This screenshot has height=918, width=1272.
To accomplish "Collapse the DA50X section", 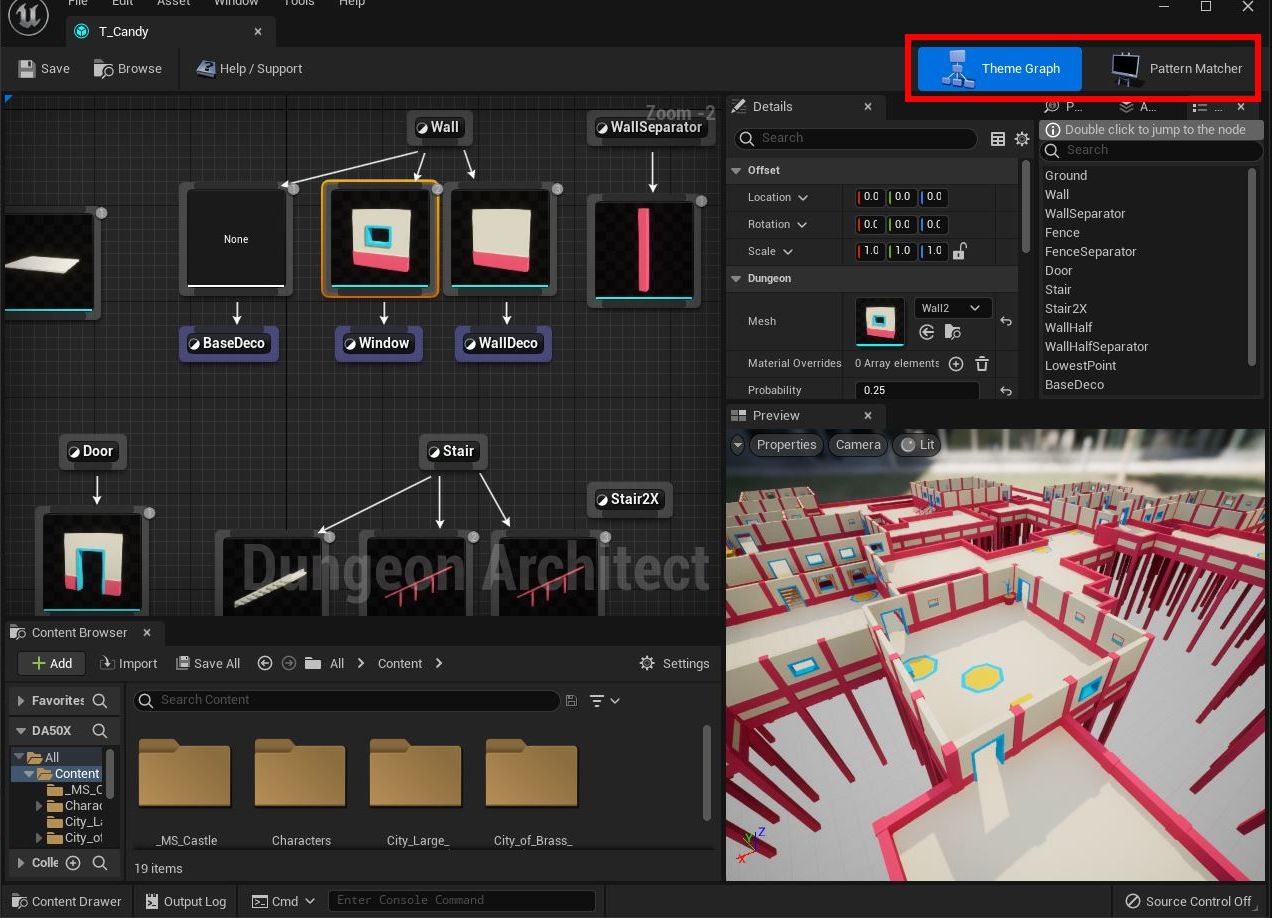I will [x=20, y=731].
